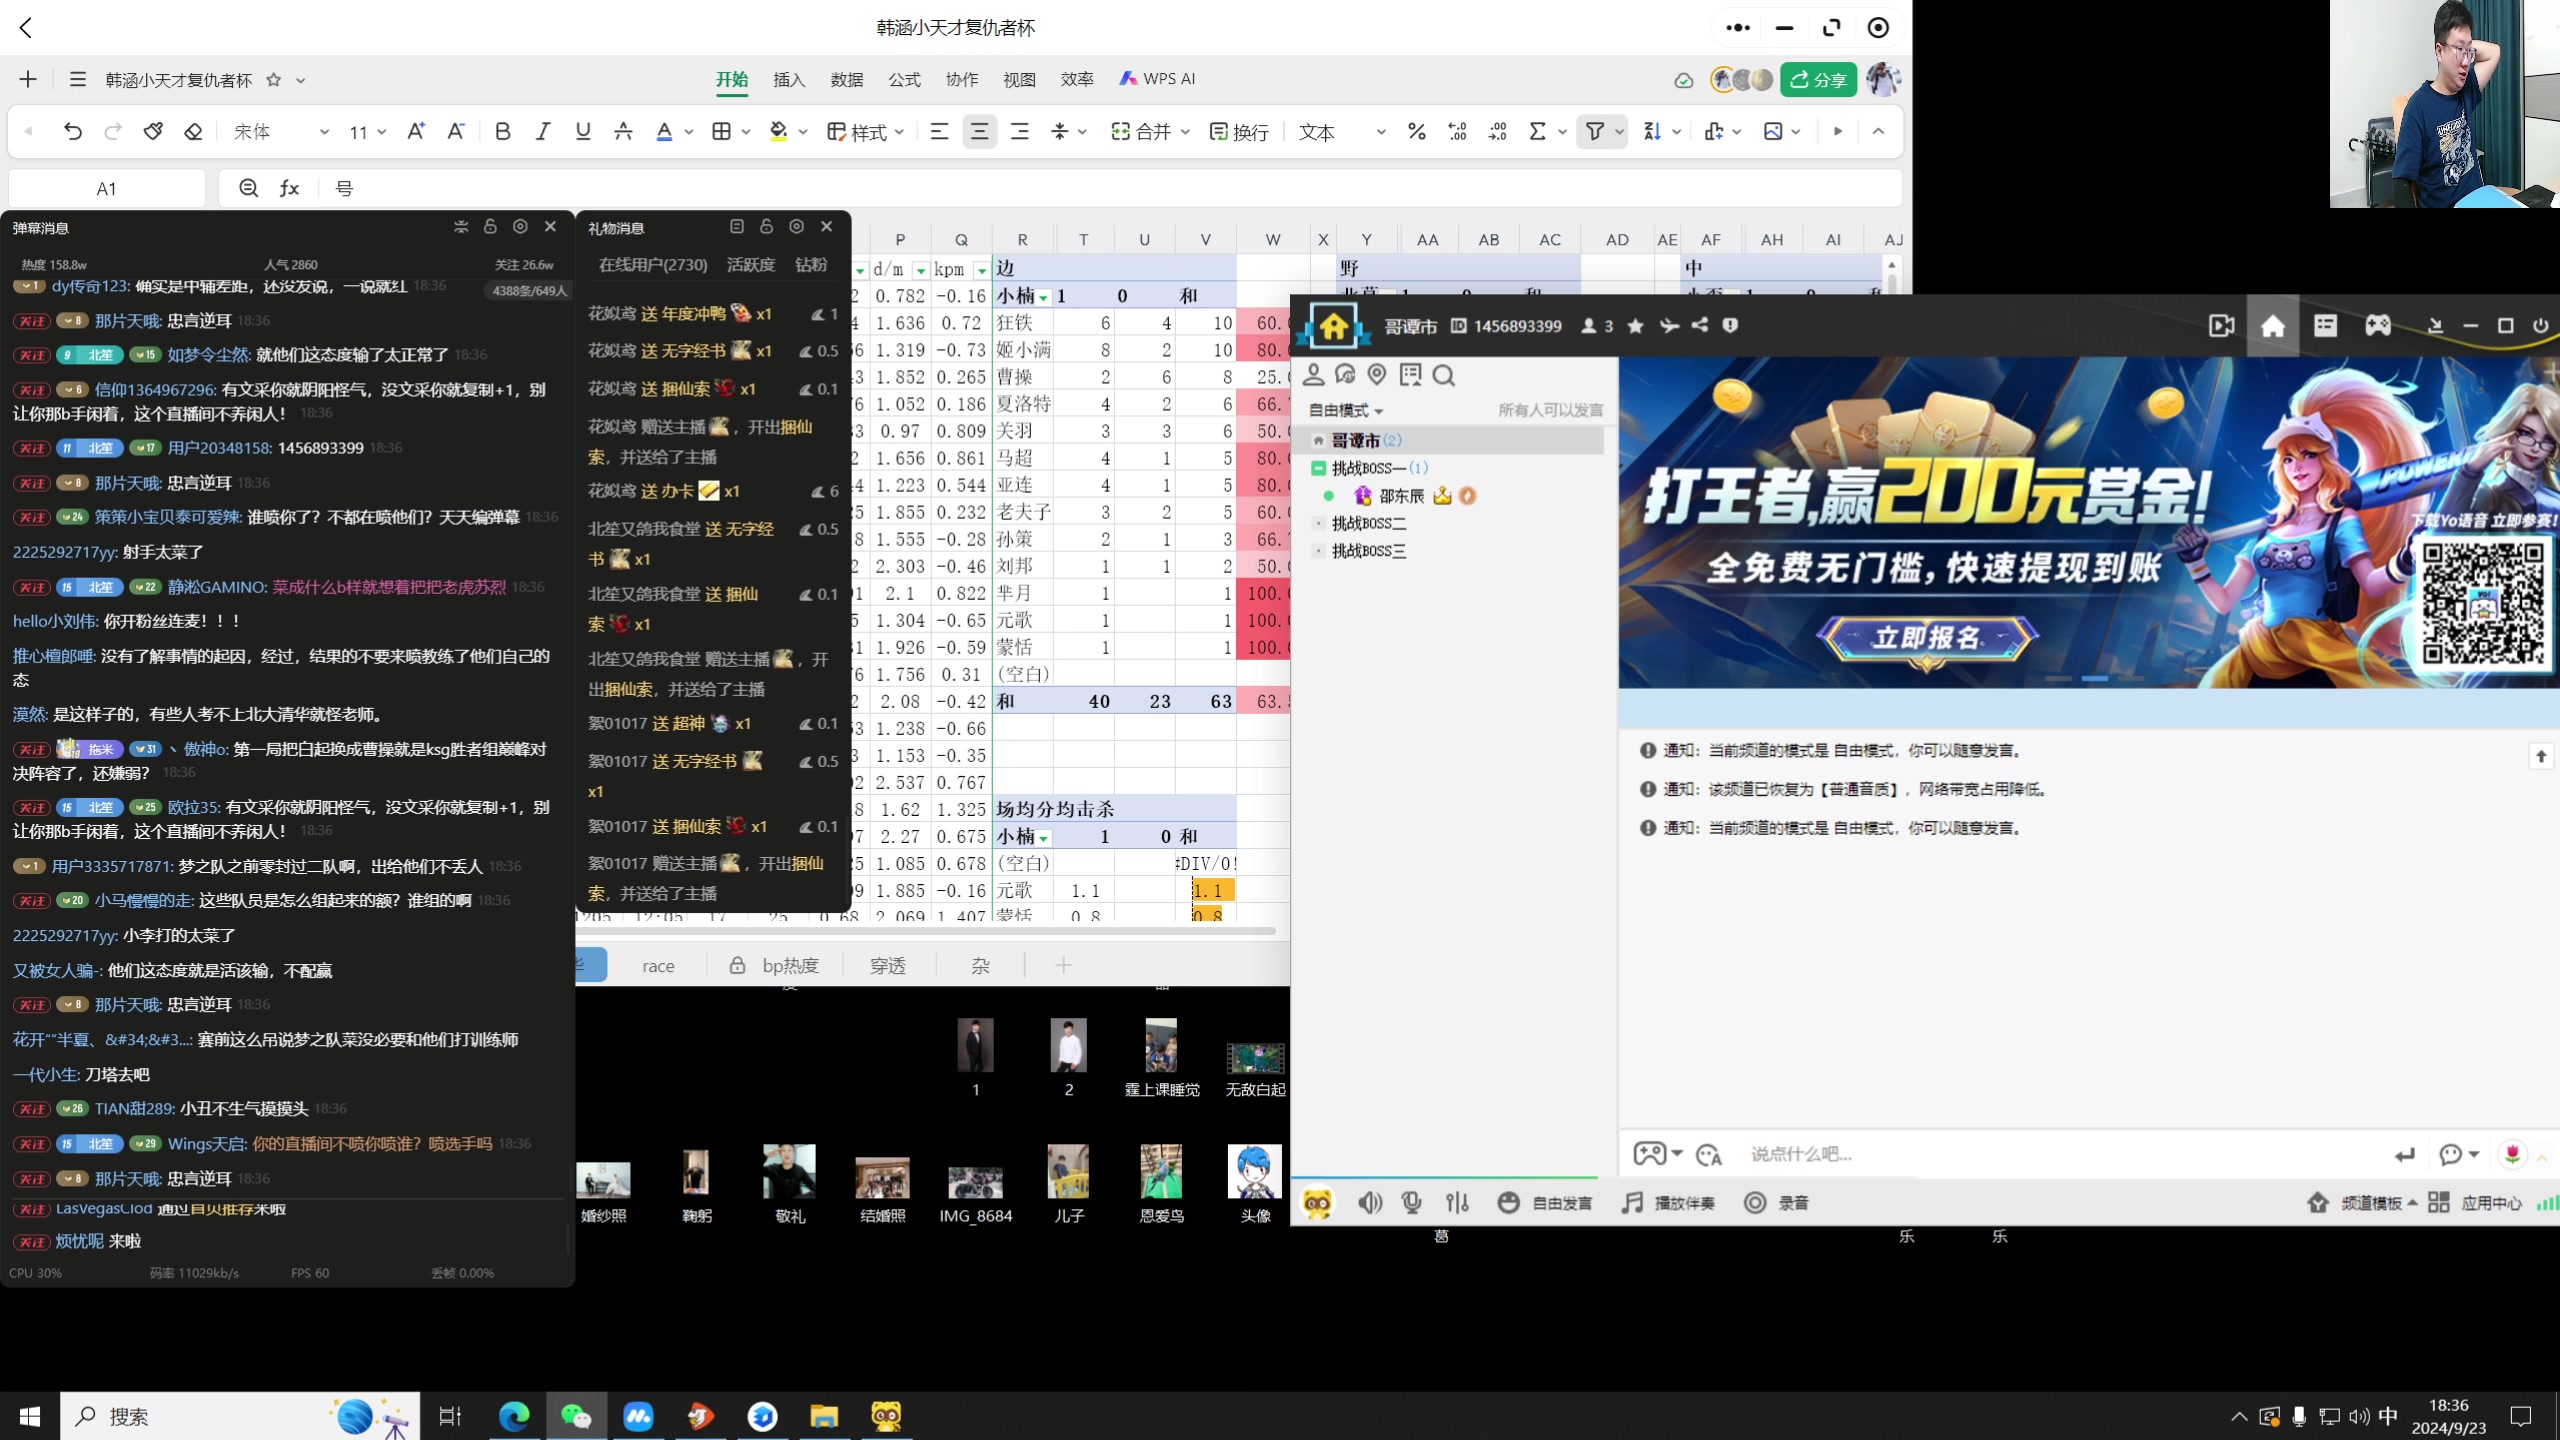Open WPS AI menu
2560x1440 pixels.
click(x=1157, y=79)
